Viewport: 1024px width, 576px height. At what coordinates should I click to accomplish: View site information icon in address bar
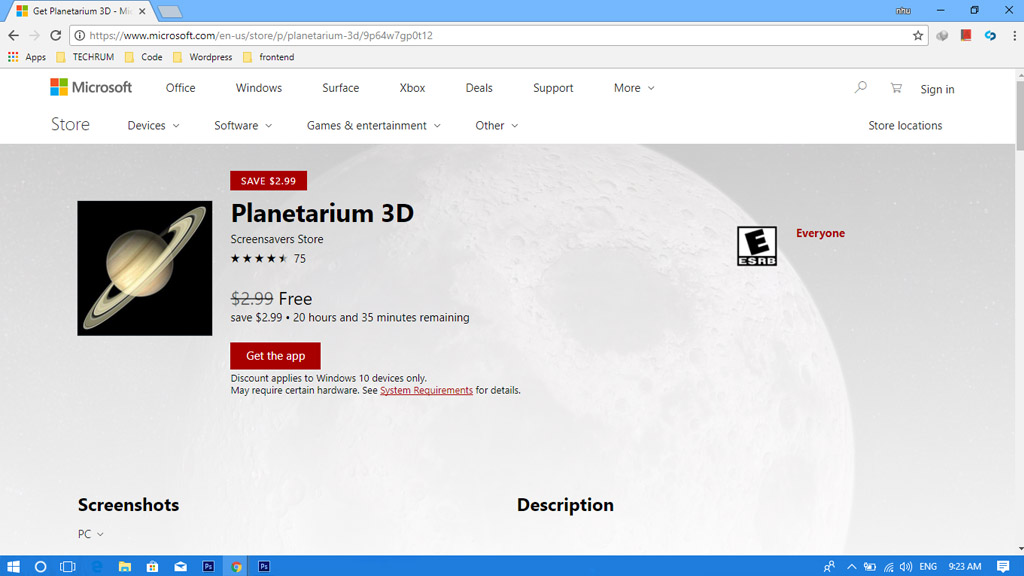(x=79, y=35)
